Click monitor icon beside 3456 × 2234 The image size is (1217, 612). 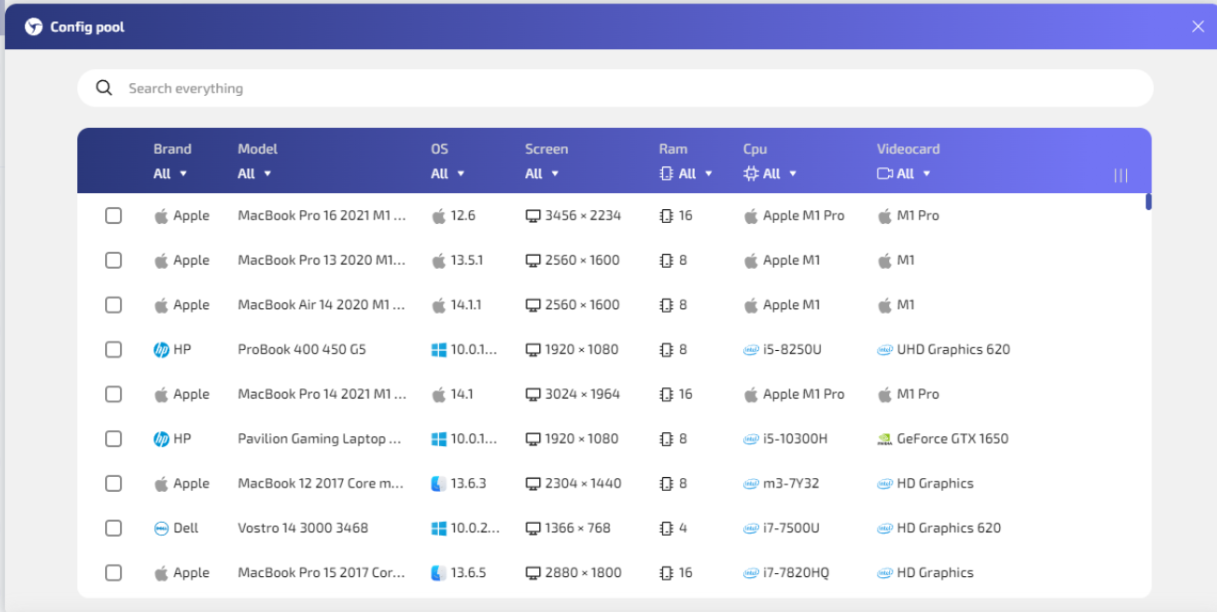[533, 216]
